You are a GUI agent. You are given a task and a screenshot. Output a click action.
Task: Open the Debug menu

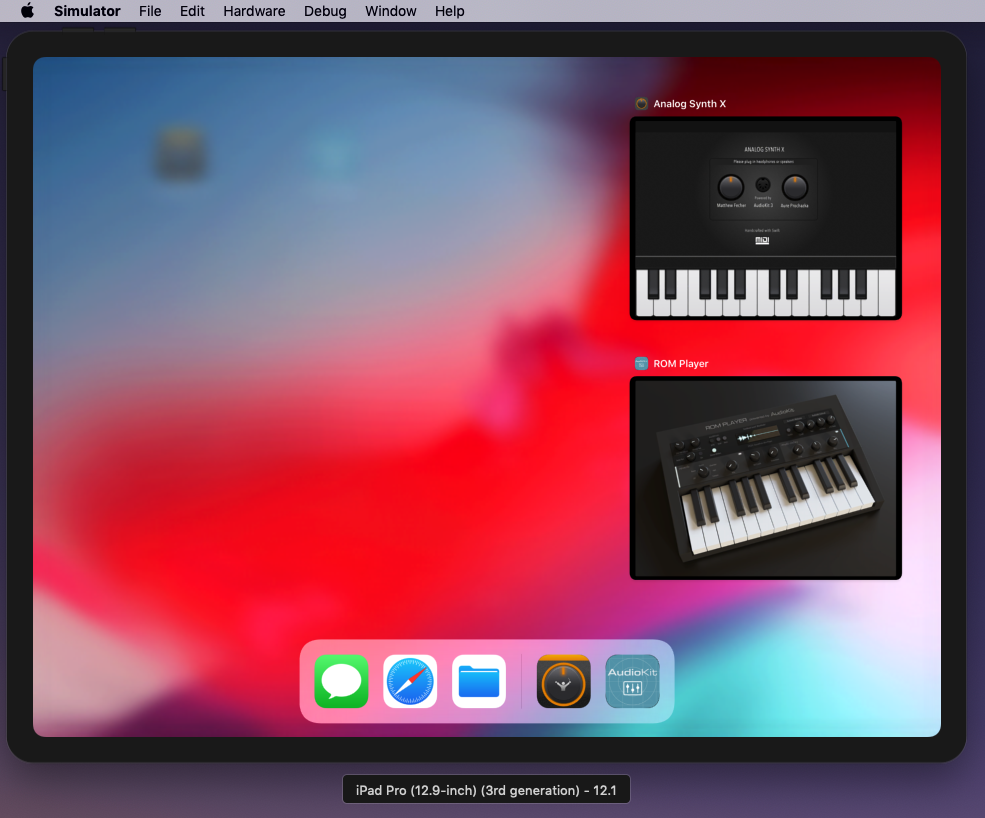tap(325, 11)
